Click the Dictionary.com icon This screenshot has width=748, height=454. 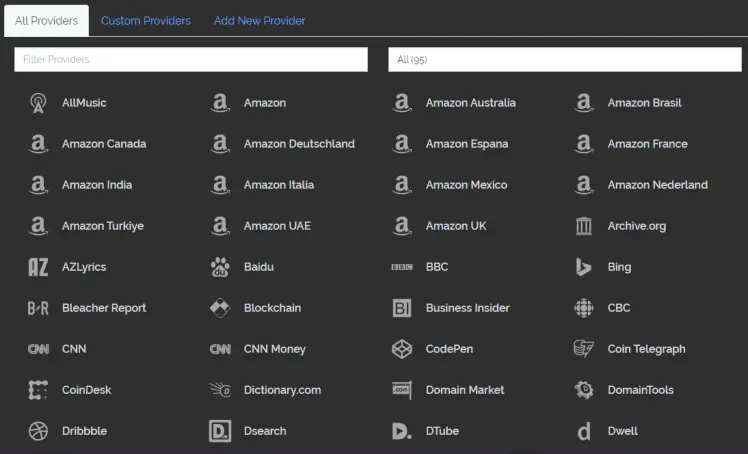(220, 390)
